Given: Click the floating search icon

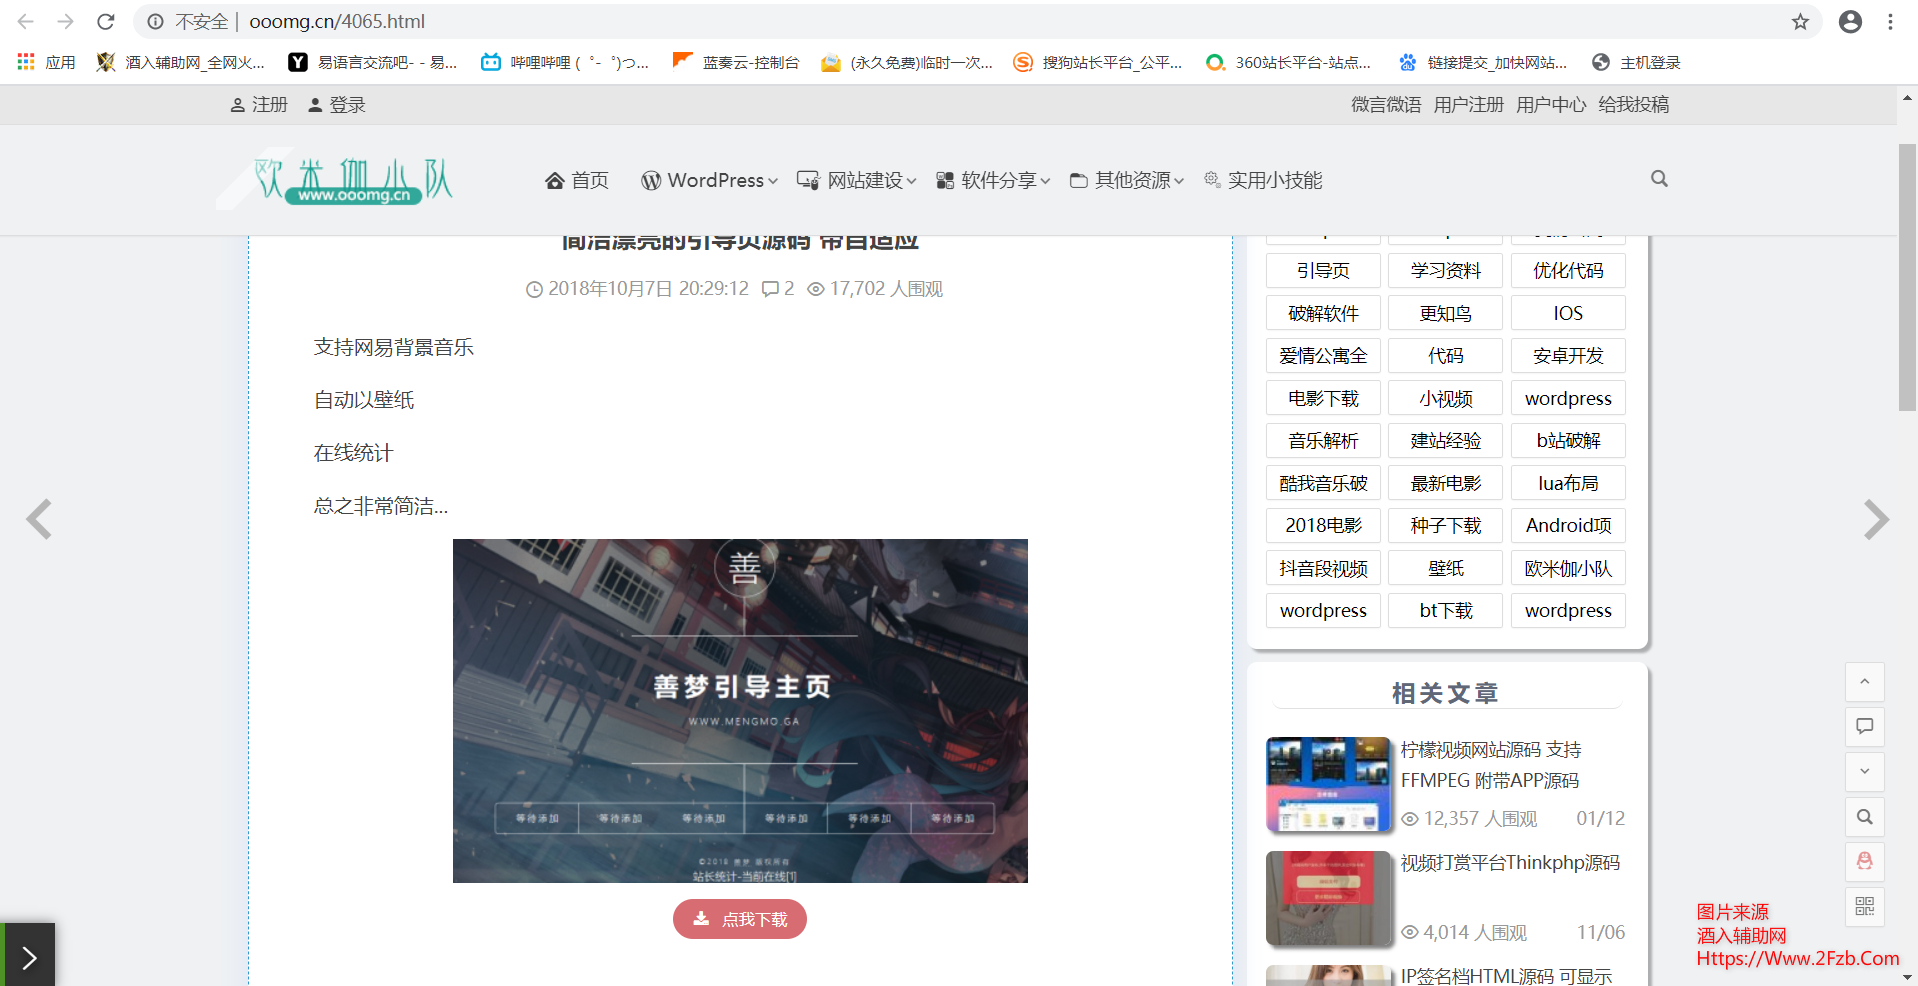Looking at the screenshot, I should (x=1865, y=817).
